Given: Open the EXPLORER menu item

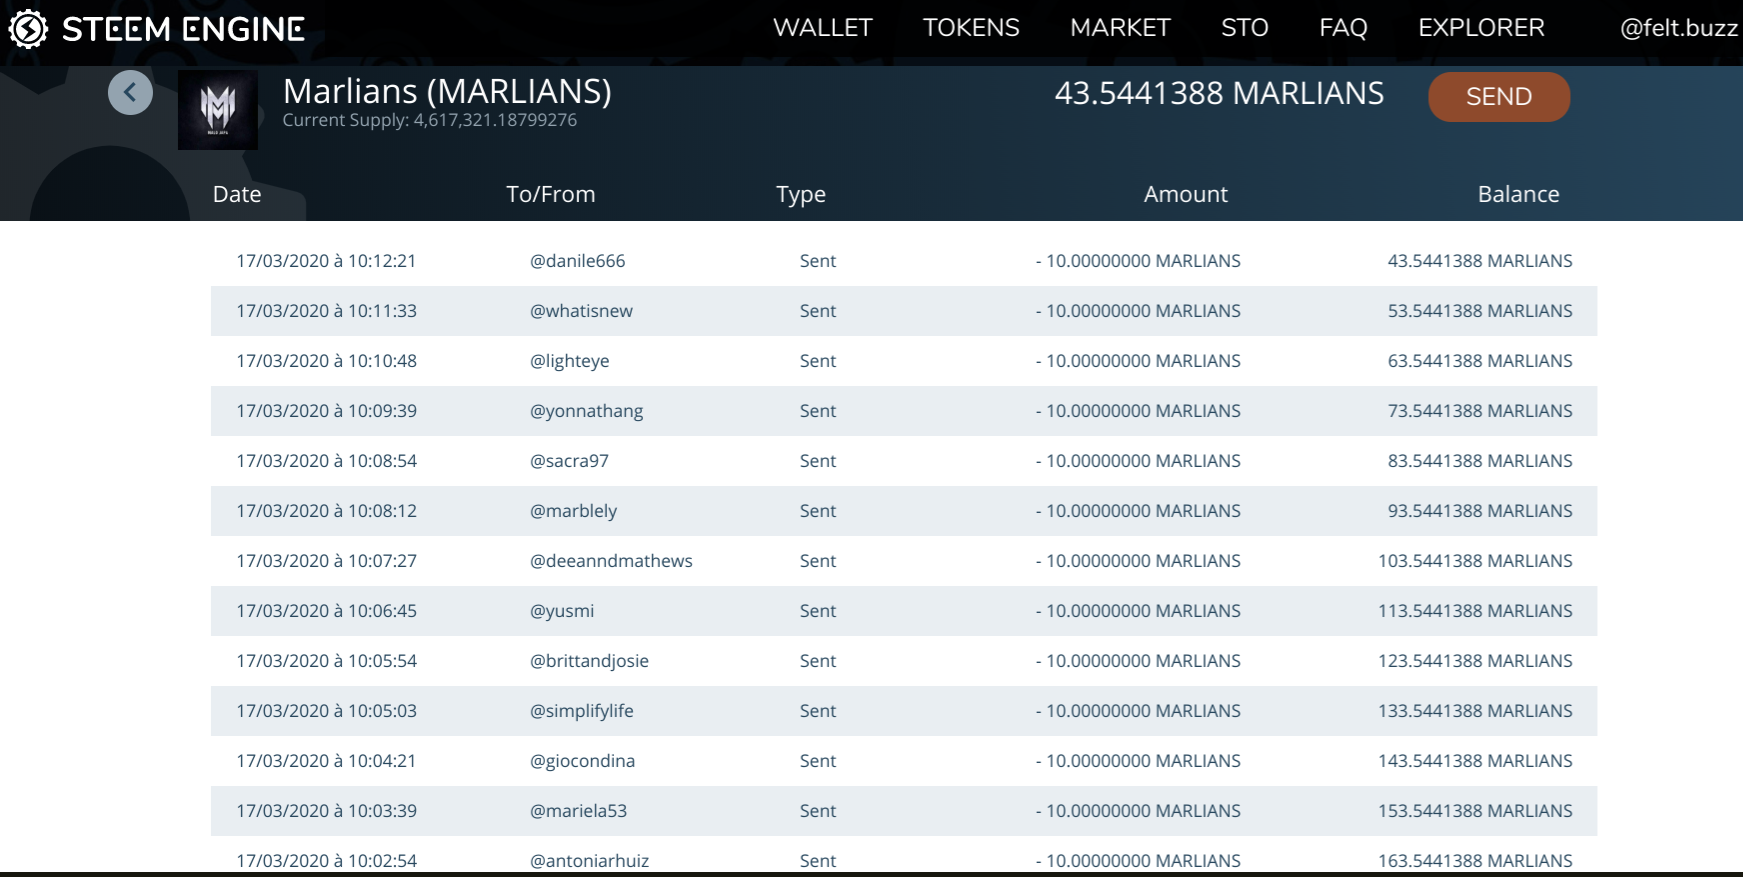Looking at the screenshot, I should pos(1481,28).
